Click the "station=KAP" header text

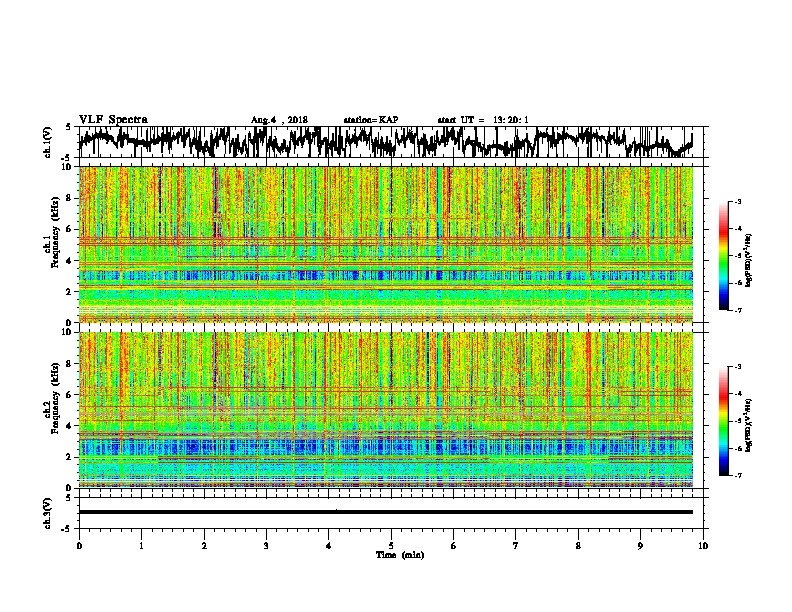(371, 120)
